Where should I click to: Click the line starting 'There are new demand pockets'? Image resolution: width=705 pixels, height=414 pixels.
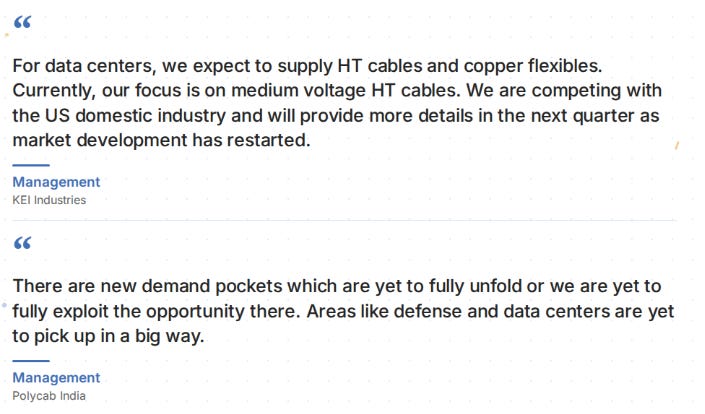(x=337, y=287)
